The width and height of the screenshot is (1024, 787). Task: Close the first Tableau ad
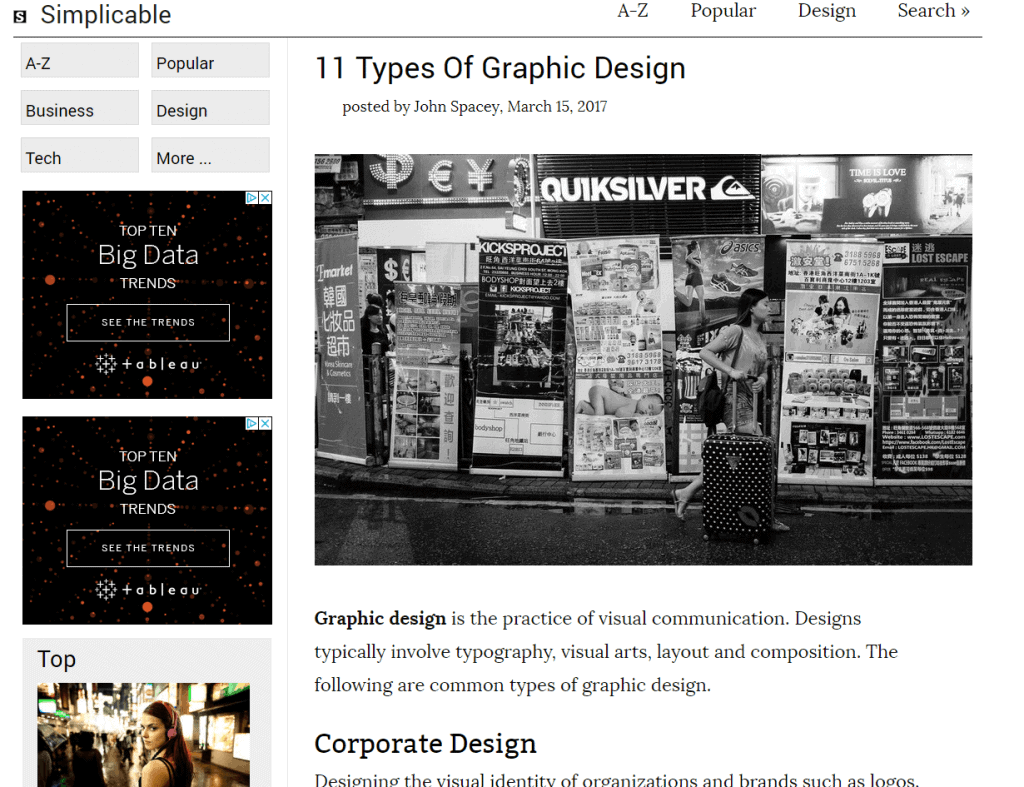coord(265,198)
